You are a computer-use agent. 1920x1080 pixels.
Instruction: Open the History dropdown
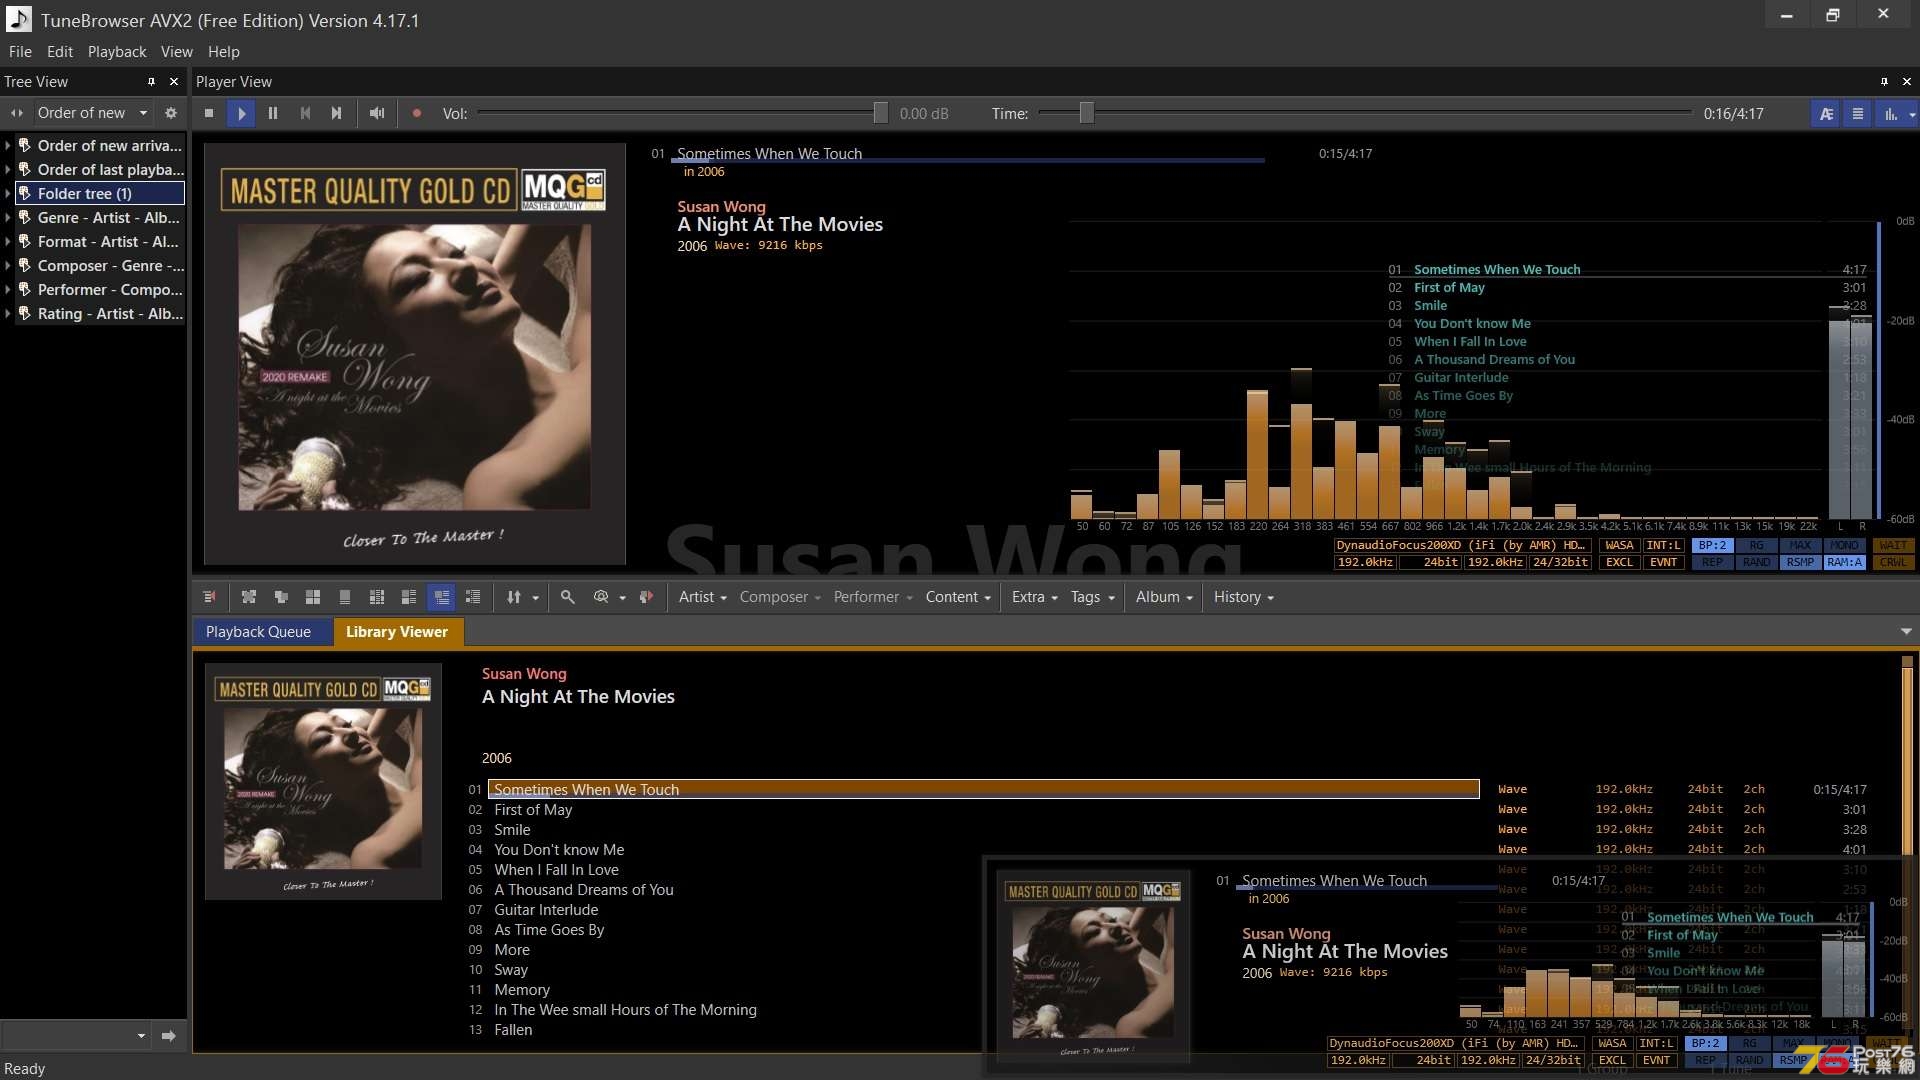coord(1243,597)
